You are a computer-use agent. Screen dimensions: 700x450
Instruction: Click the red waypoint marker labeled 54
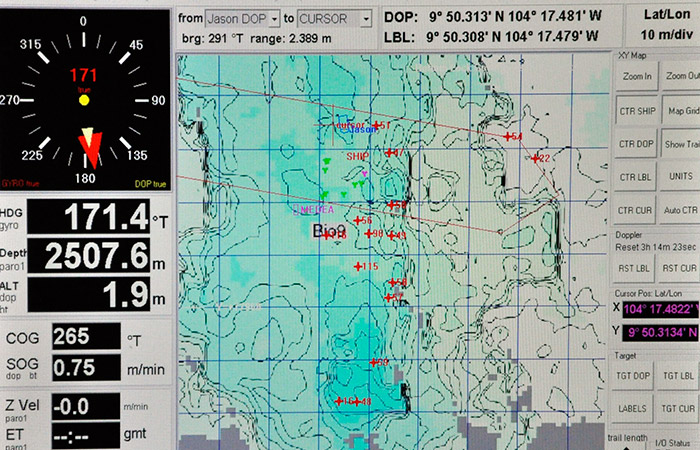click(x=508, y=136)
